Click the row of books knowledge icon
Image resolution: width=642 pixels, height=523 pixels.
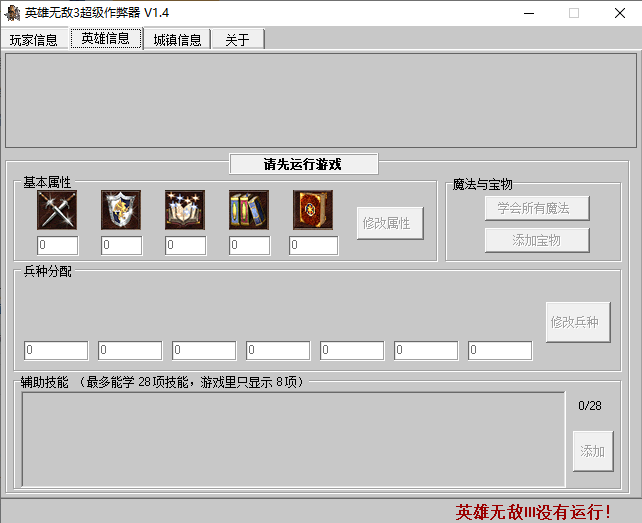click(249, 210)
